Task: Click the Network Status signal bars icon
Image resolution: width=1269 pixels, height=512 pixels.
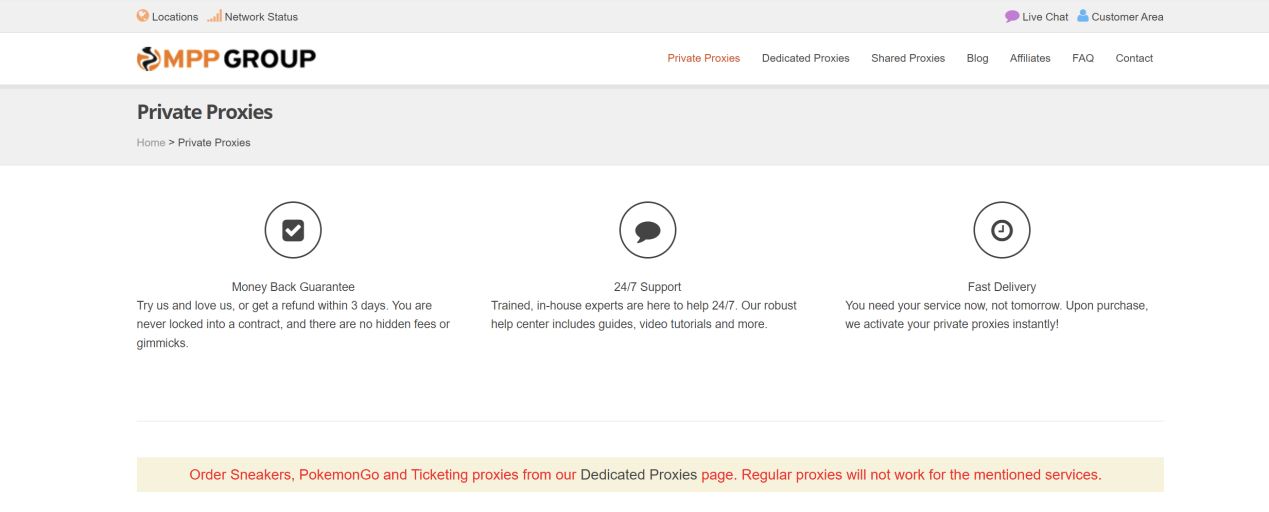Action: click(x=214, y=16)
